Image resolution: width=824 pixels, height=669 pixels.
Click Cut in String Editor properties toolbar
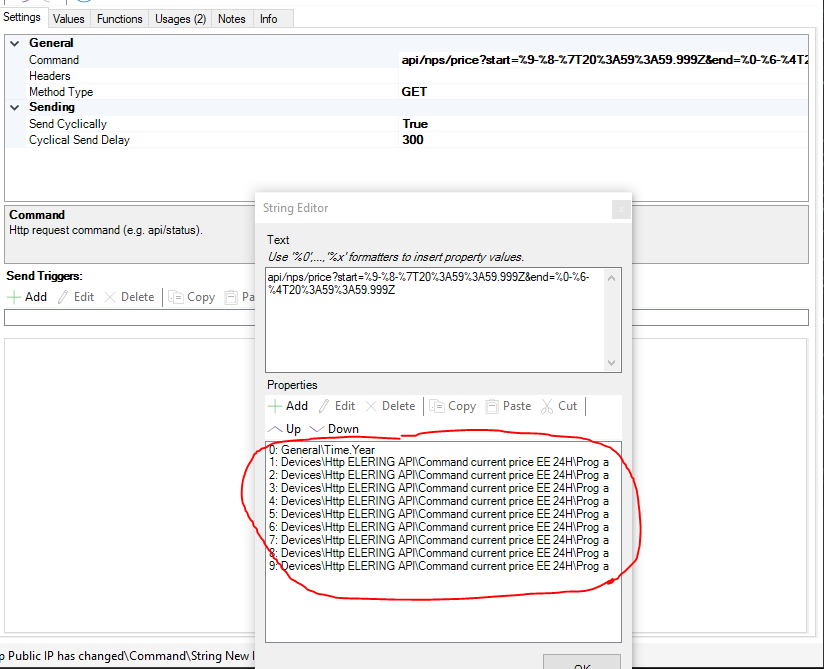coord(559,406)
